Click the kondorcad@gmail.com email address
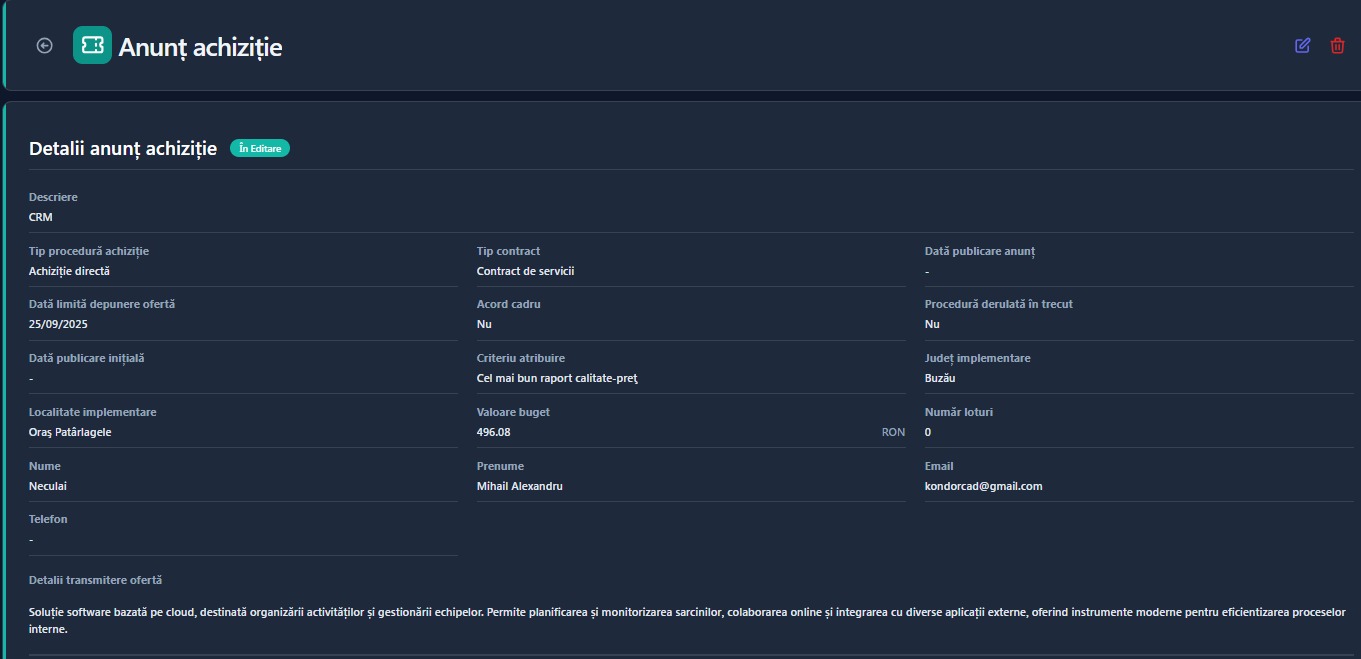 point(983,486)
